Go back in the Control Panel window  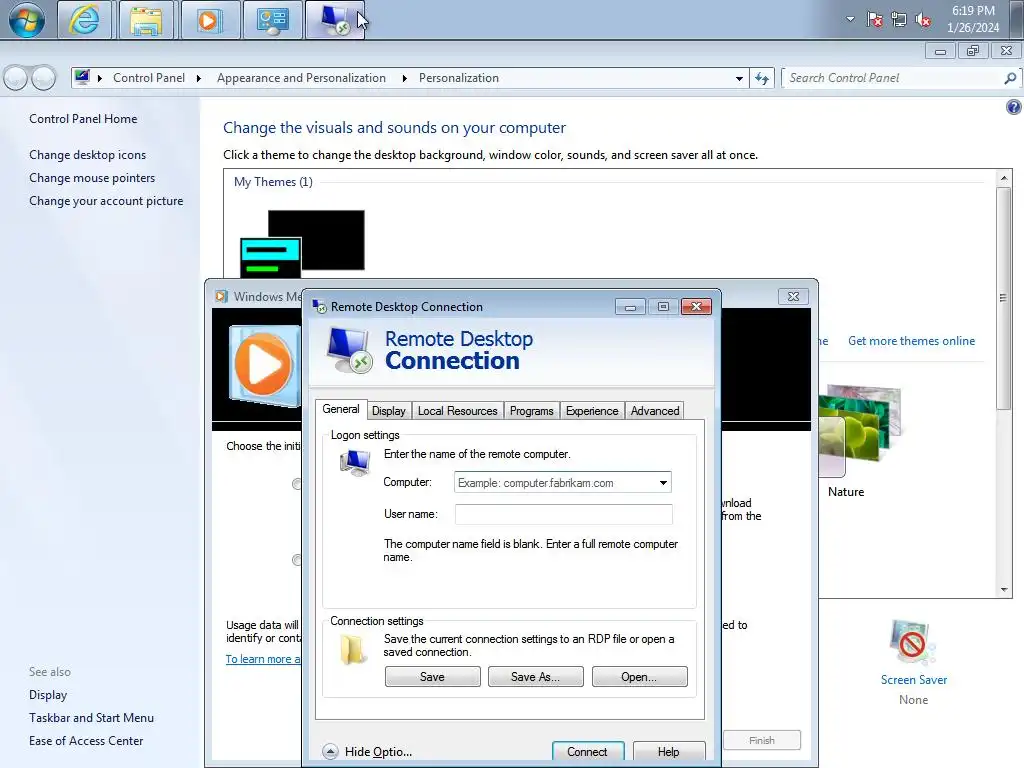[16, 78]
